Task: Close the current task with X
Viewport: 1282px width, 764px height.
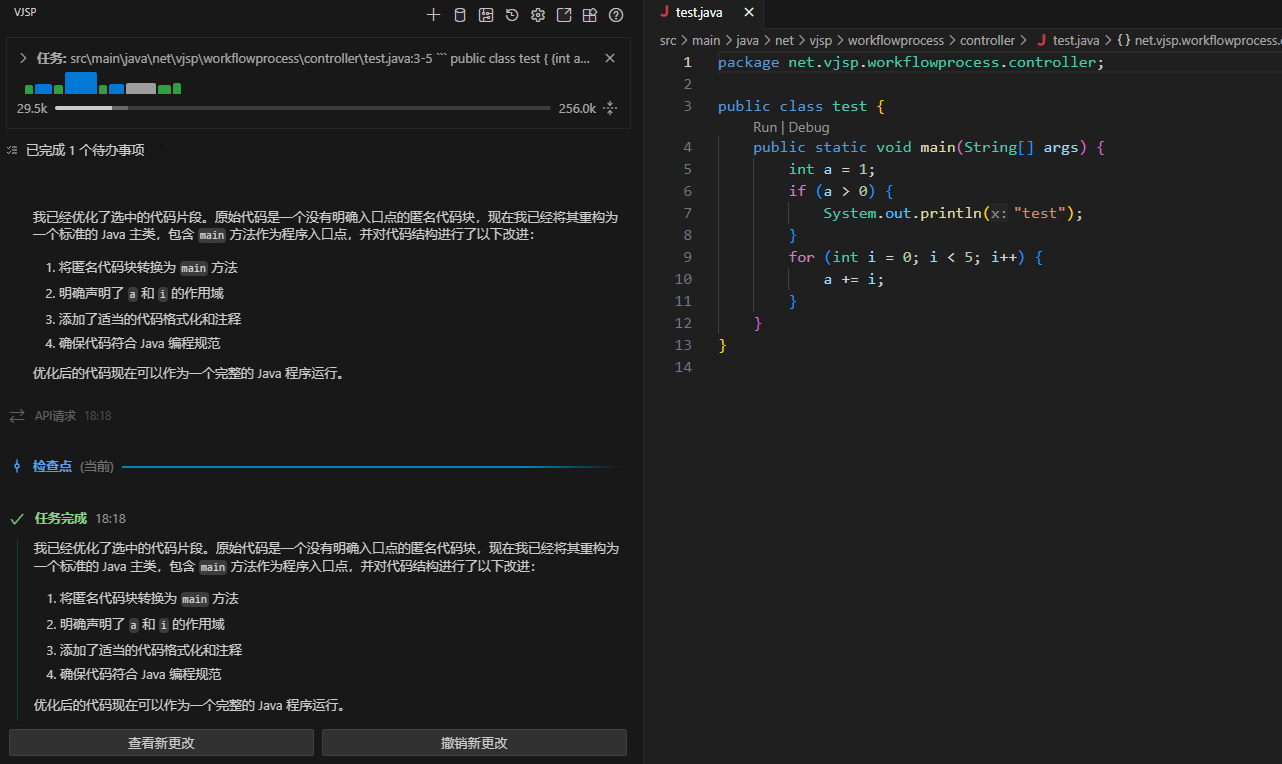Action: pyautogui.click(x=610, y=59)
